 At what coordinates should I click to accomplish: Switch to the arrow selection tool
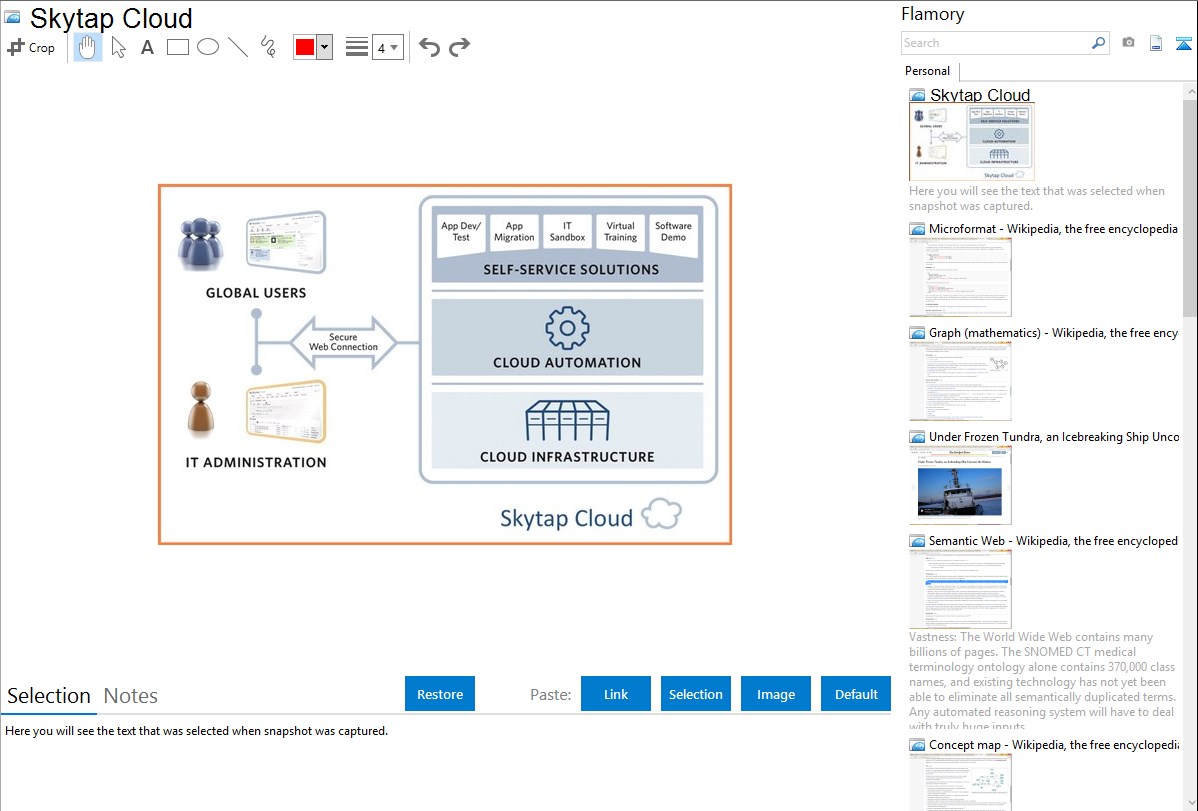click(x=117, y=47)
